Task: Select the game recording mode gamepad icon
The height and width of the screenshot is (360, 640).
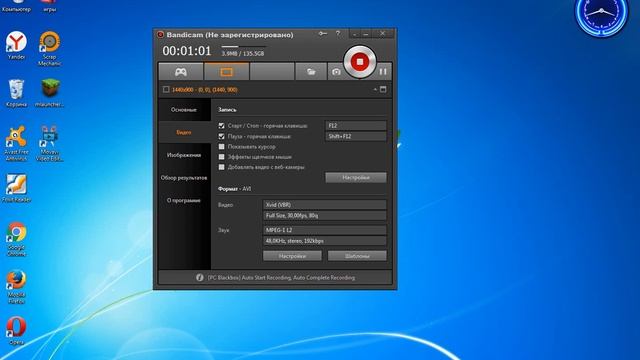Action: click(x=180, y=72)
